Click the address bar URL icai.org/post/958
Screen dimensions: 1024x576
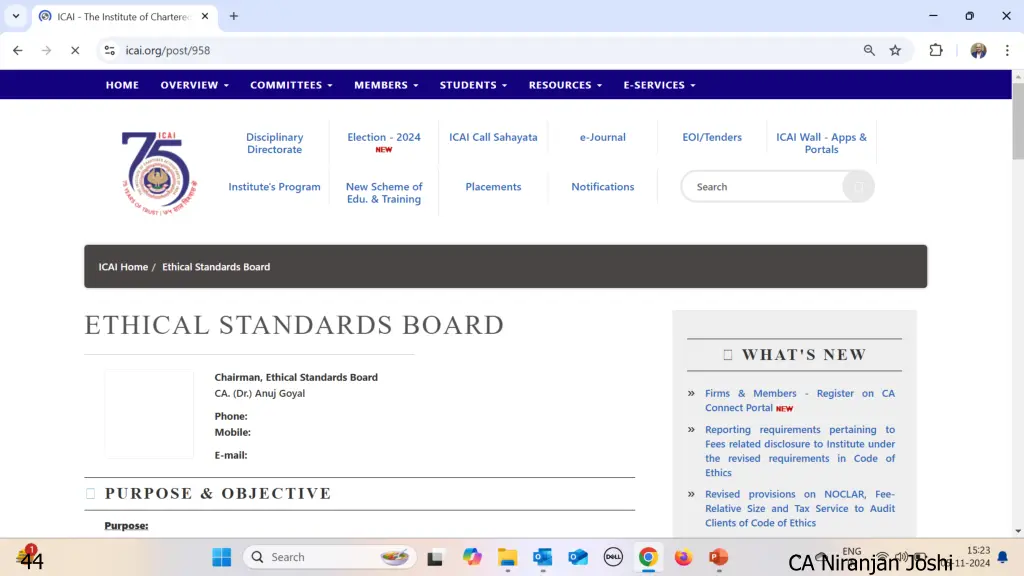(168, 50)
